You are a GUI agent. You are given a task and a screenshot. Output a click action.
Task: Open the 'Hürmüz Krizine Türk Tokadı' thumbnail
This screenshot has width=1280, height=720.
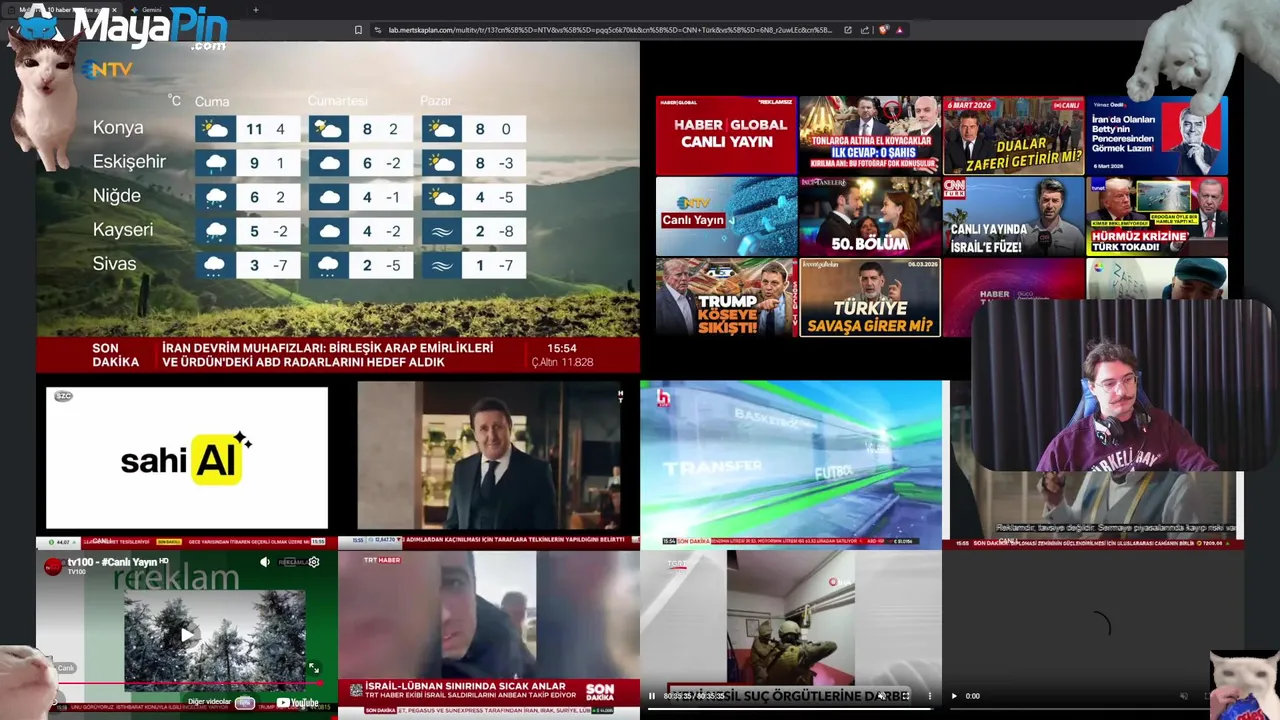point(1157,216)
